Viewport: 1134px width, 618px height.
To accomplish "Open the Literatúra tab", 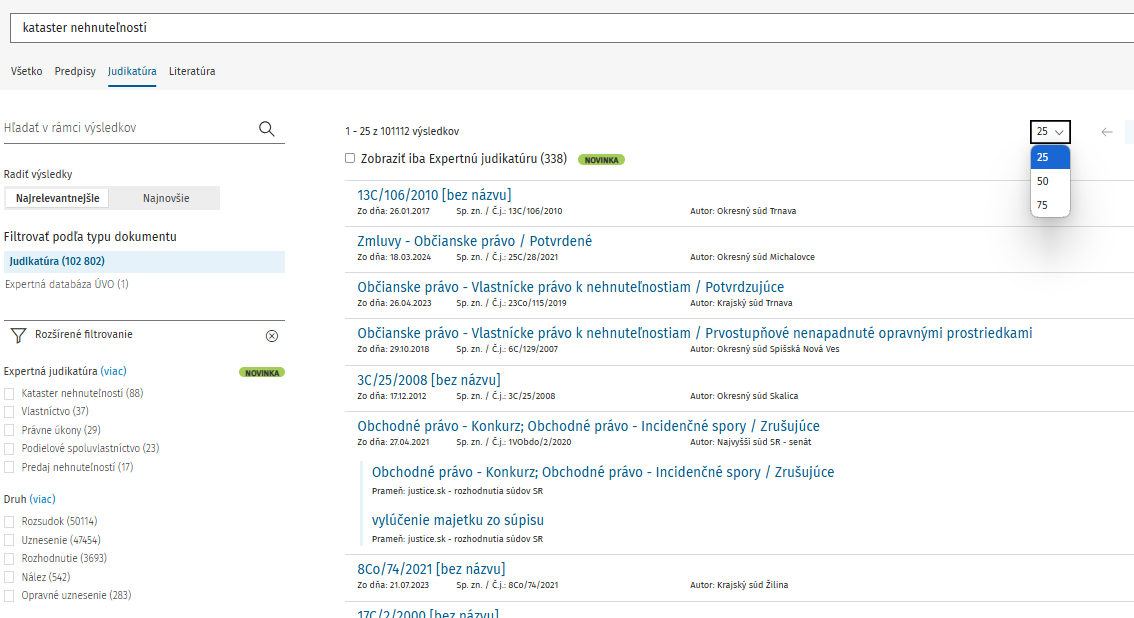I will pos(192,71).
